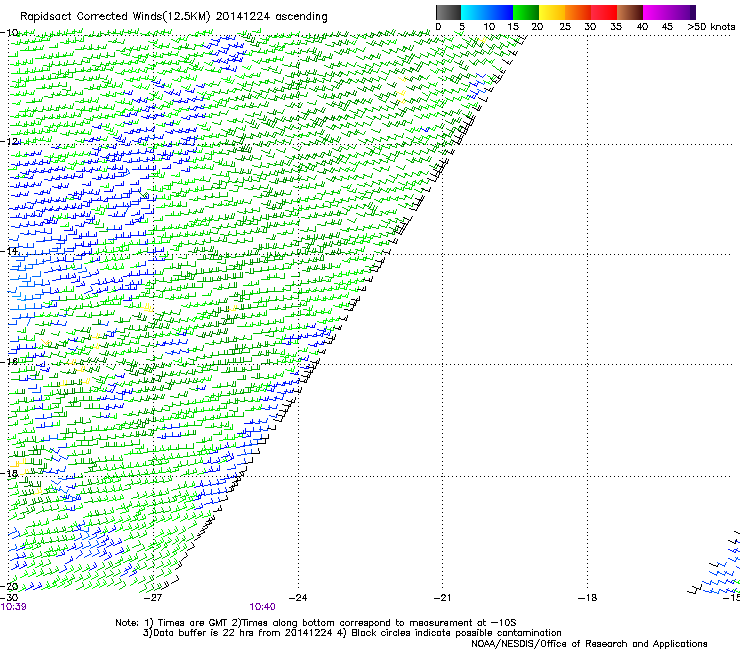Image resolution: width=740 pixels, height=650 pixels.
Task: Click the '-16' latitude axis label
Action: point(9,362)
